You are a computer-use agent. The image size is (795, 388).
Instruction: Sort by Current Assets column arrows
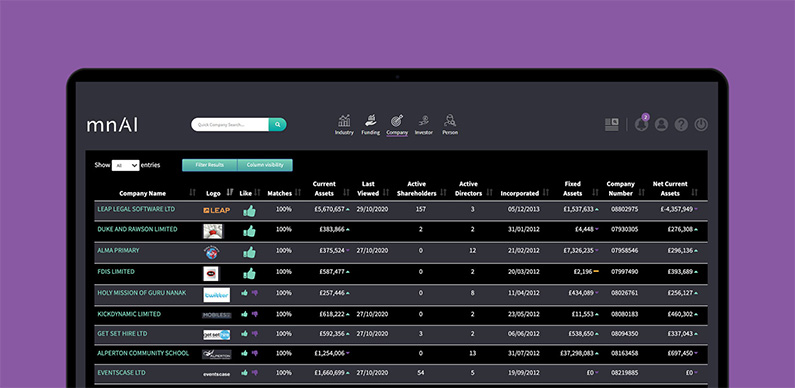point(346,193)
